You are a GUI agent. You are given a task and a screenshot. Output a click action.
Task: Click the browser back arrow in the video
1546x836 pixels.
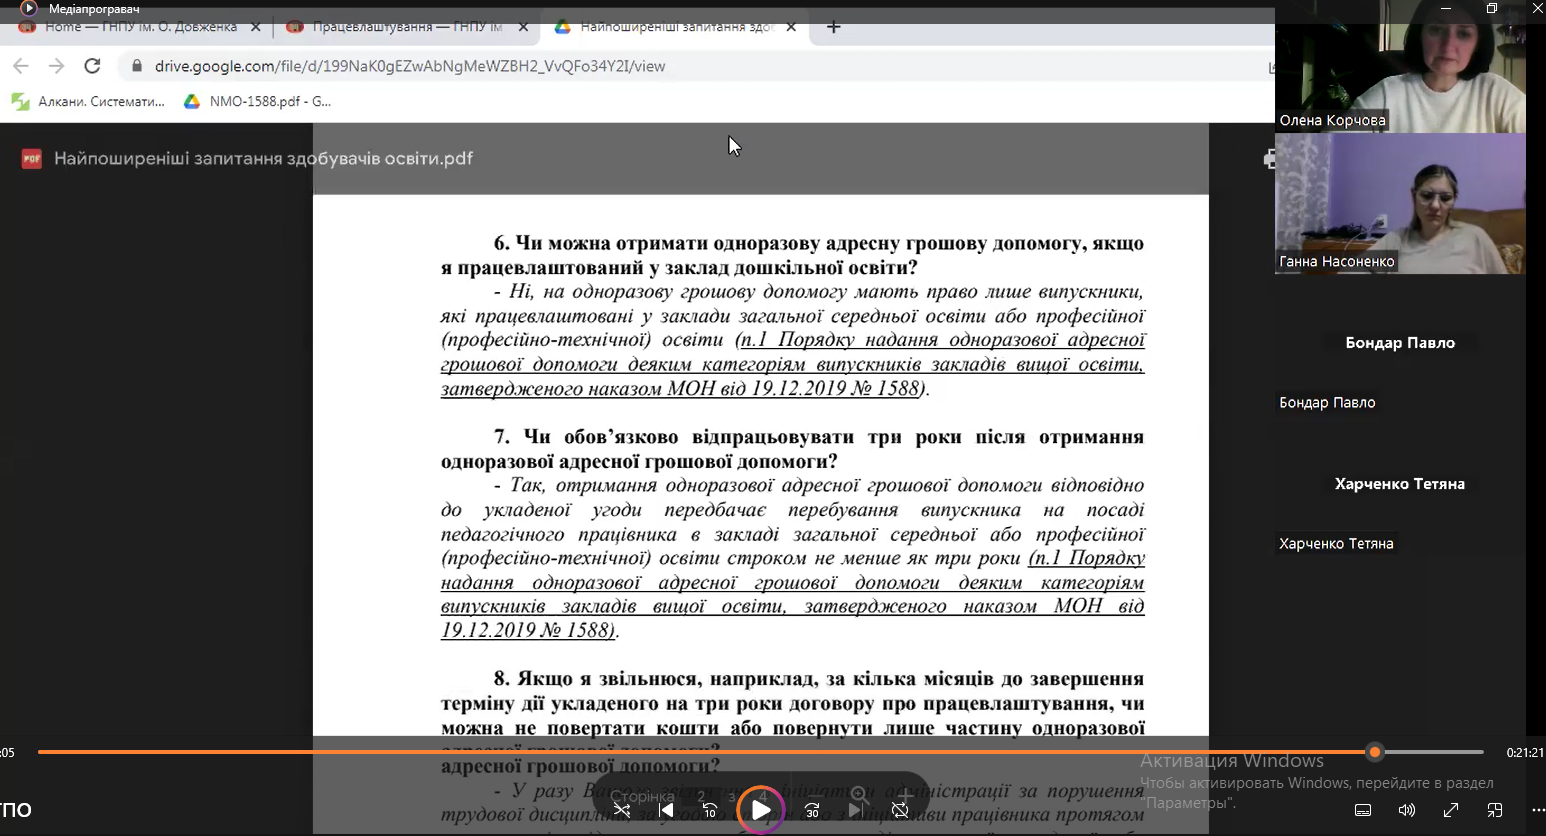[x=20, y=66]
